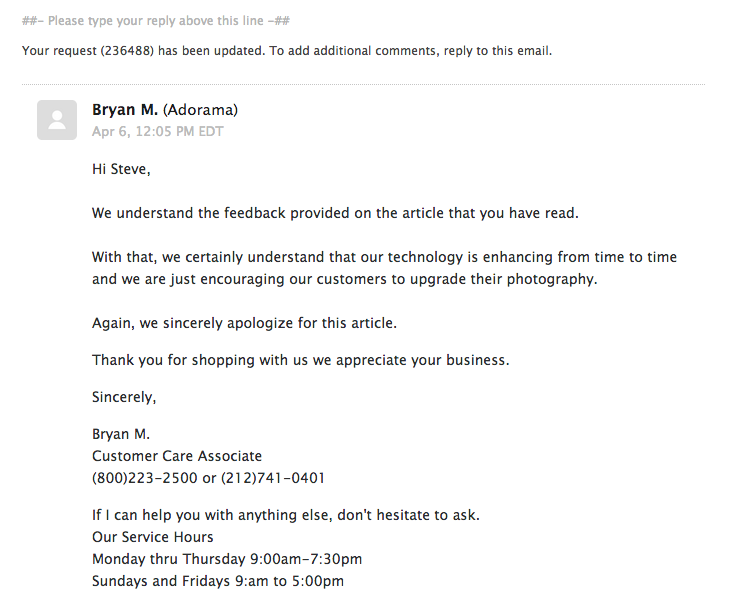Click the signature name Bryan M. below Sincerely
Viewport: 729px width, 607px height.
coord(121,434)
